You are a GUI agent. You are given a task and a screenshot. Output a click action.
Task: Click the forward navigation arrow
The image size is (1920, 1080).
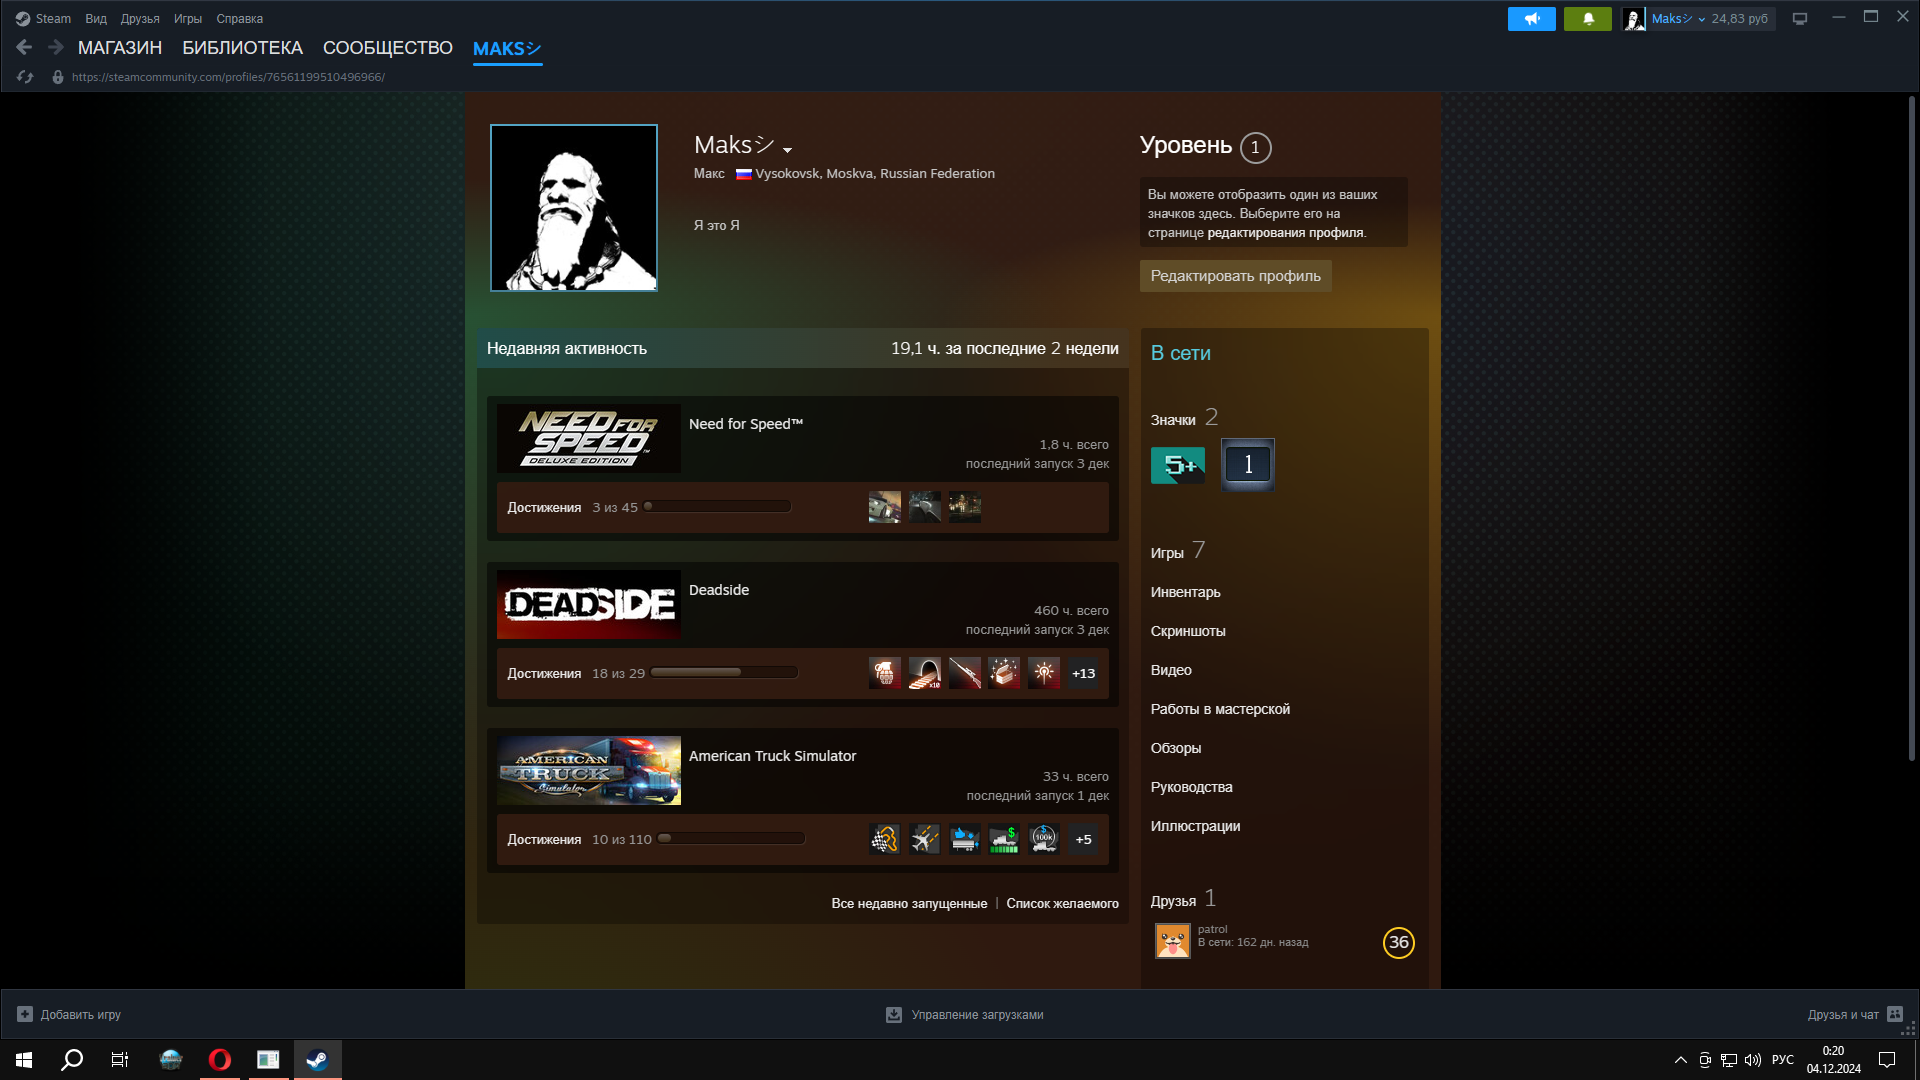(x=56, y=47)
